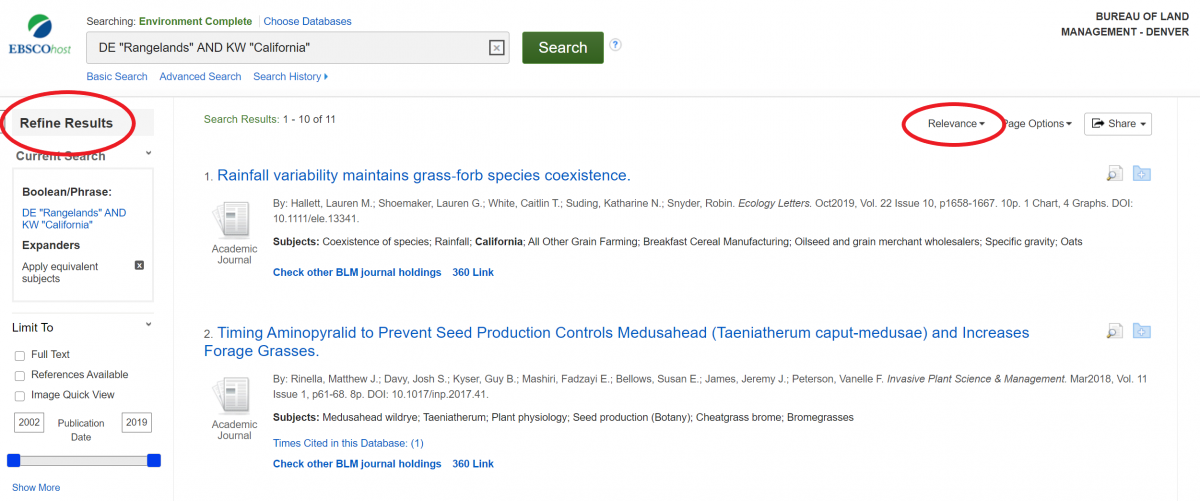
Task: Open the Relevance sort dropdown
Action: [956, 124]
